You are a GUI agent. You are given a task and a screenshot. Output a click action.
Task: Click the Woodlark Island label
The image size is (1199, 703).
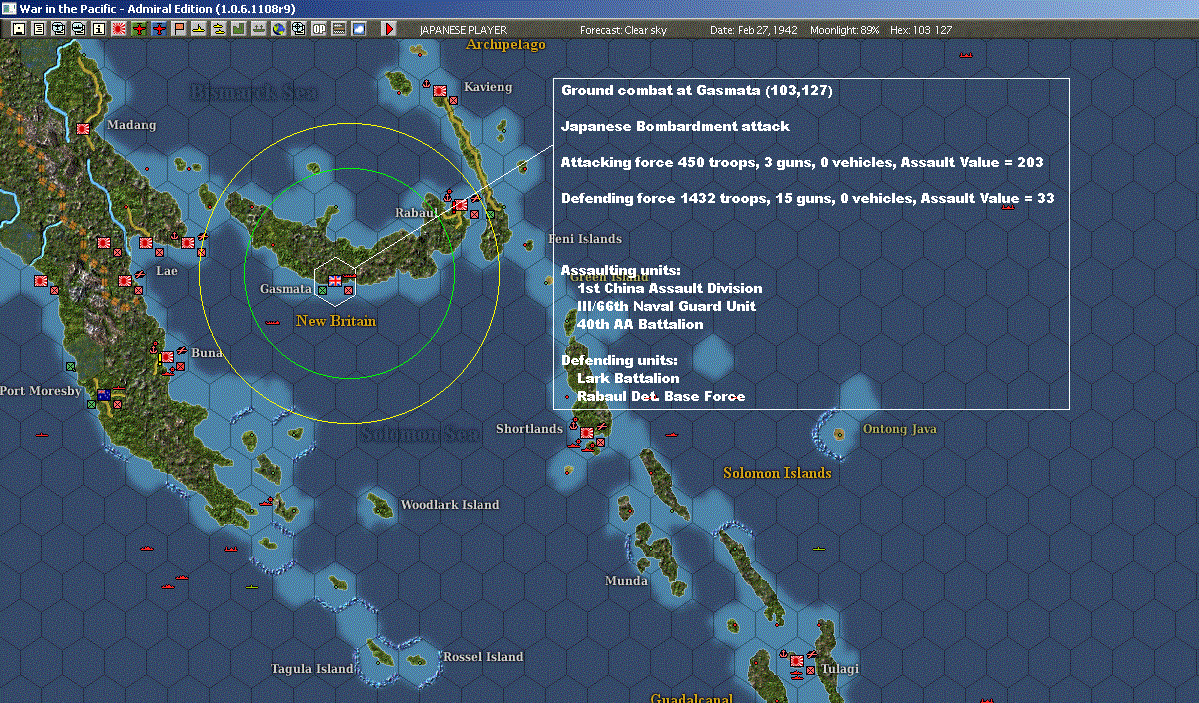click(450, 505)
